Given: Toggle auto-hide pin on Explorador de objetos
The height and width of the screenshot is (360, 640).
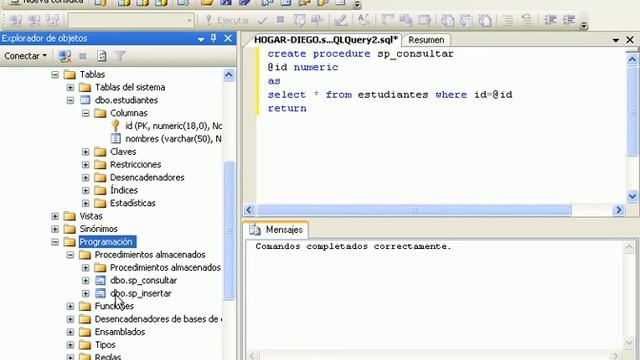Looking at the screenshot, I should (x=213, y=38).
